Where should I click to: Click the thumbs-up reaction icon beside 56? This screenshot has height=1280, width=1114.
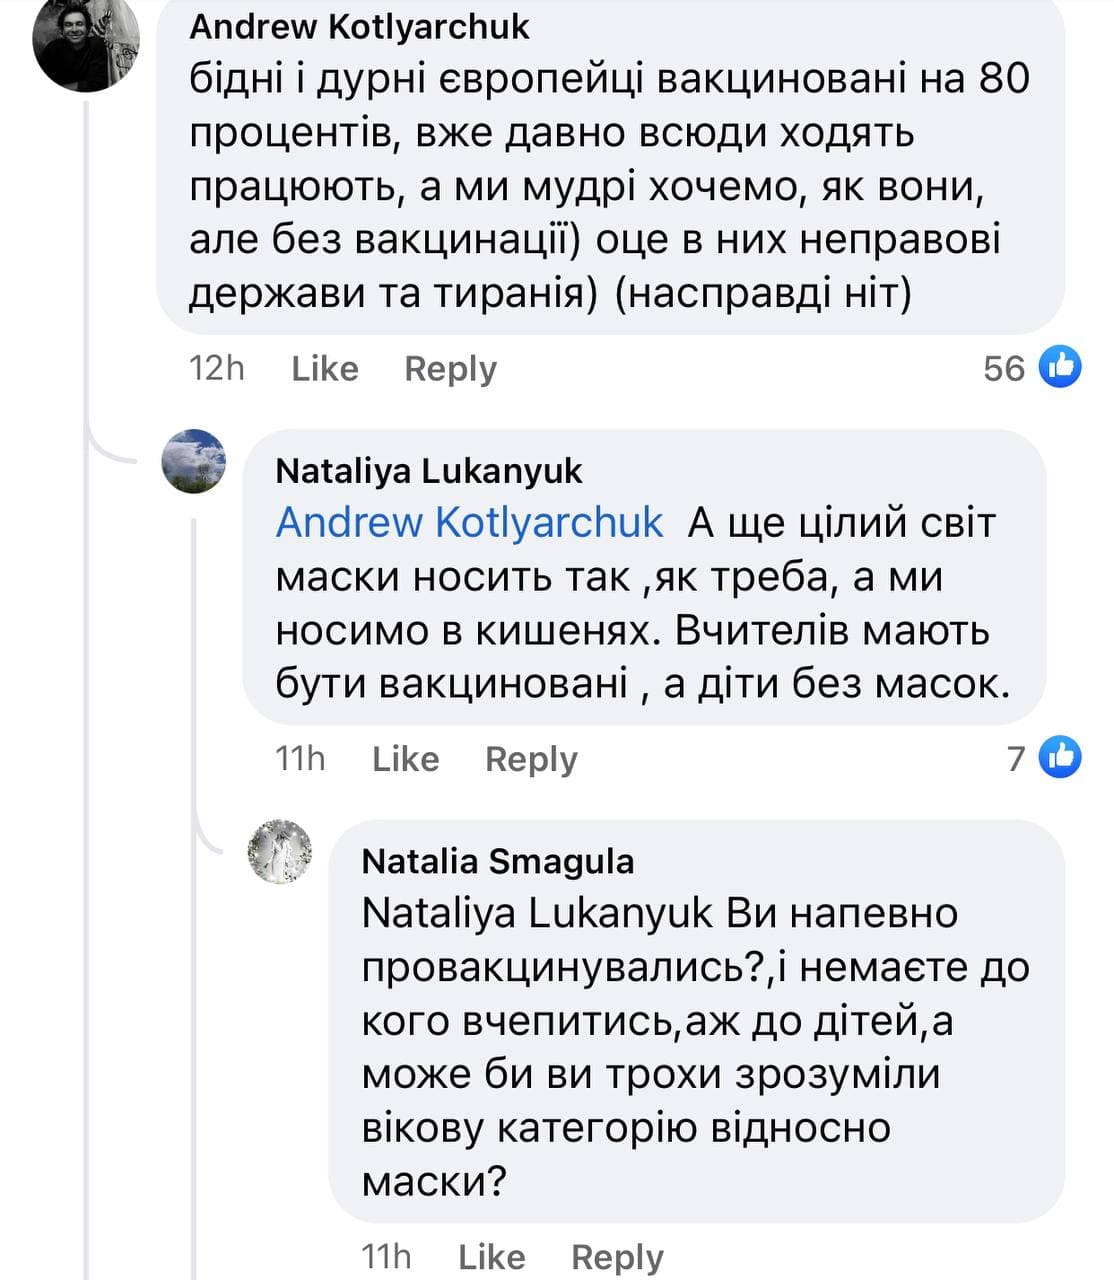point(1060,368)
